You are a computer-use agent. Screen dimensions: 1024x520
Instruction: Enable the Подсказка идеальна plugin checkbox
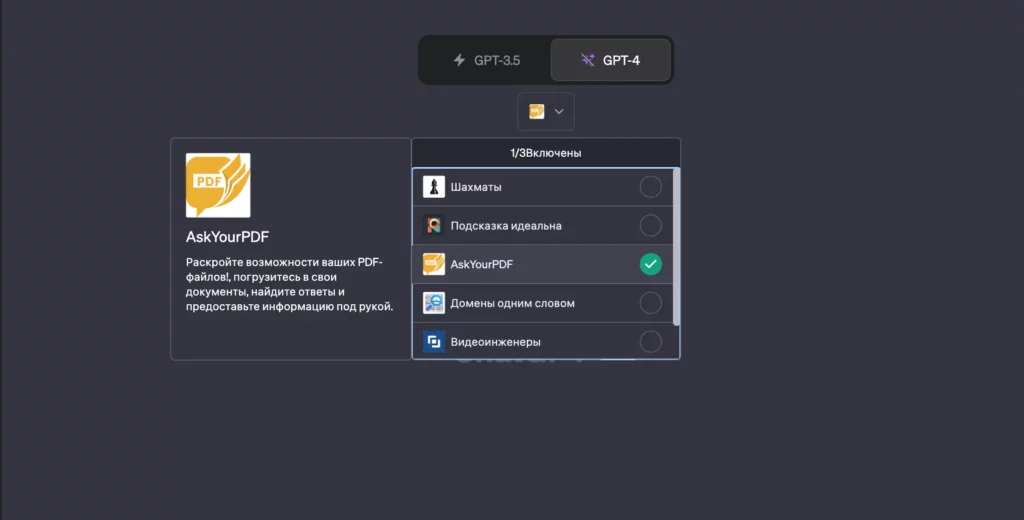[650, 225]
